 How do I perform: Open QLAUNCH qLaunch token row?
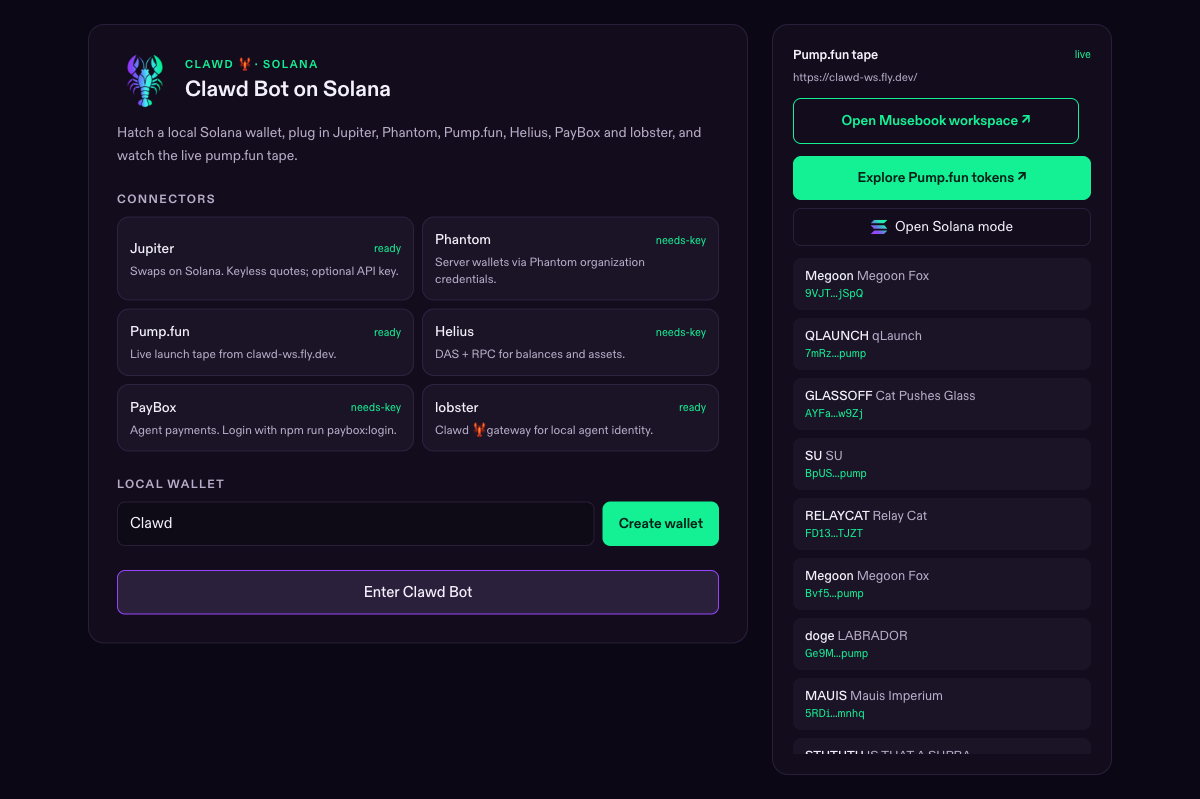(942, 344)
